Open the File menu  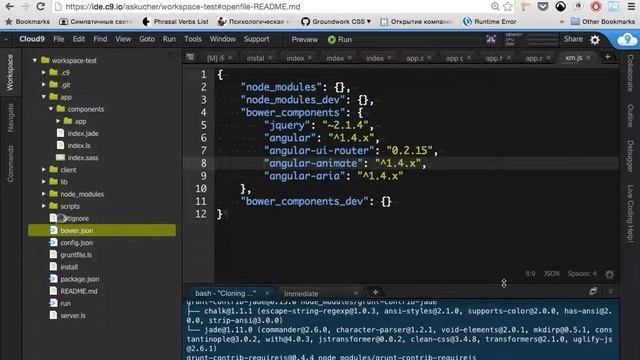(59, 39)
